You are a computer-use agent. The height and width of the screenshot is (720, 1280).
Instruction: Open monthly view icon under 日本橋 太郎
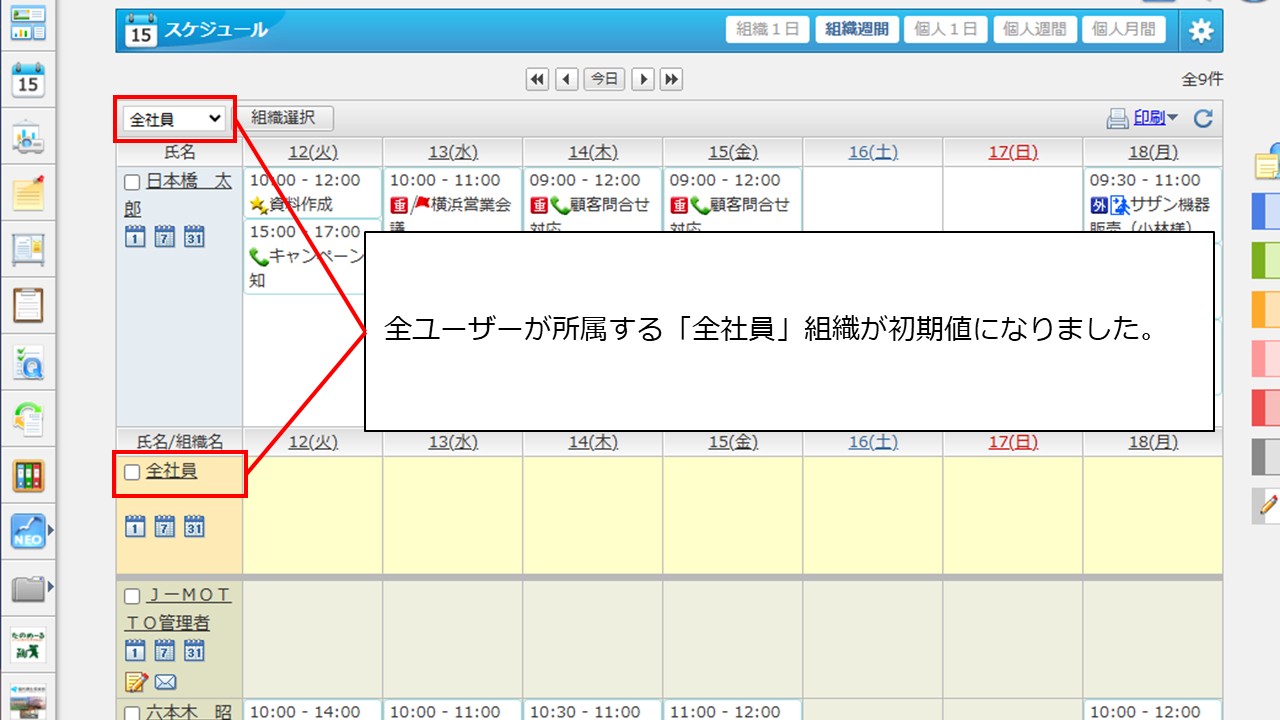(x=194, y=237)
